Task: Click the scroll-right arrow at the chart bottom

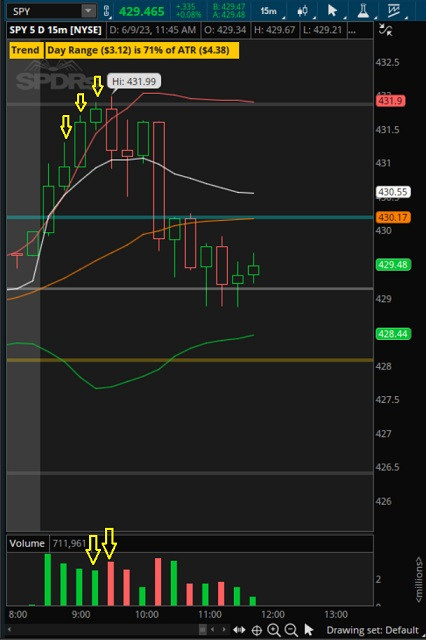Action: (x=223, y=629)
